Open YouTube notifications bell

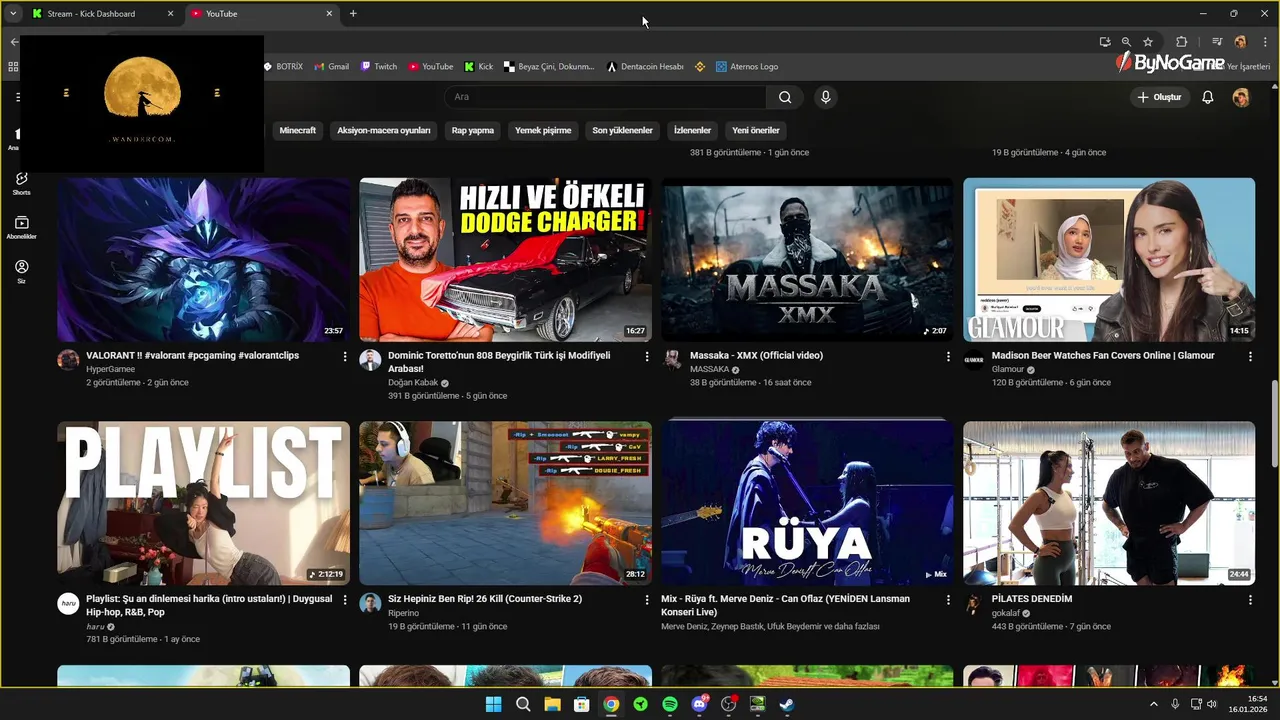pyautogui.click(x=1208, y=97)
